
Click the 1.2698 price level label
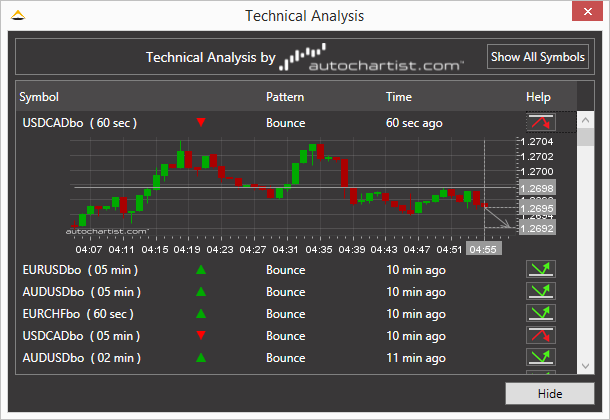coord(535,188)
